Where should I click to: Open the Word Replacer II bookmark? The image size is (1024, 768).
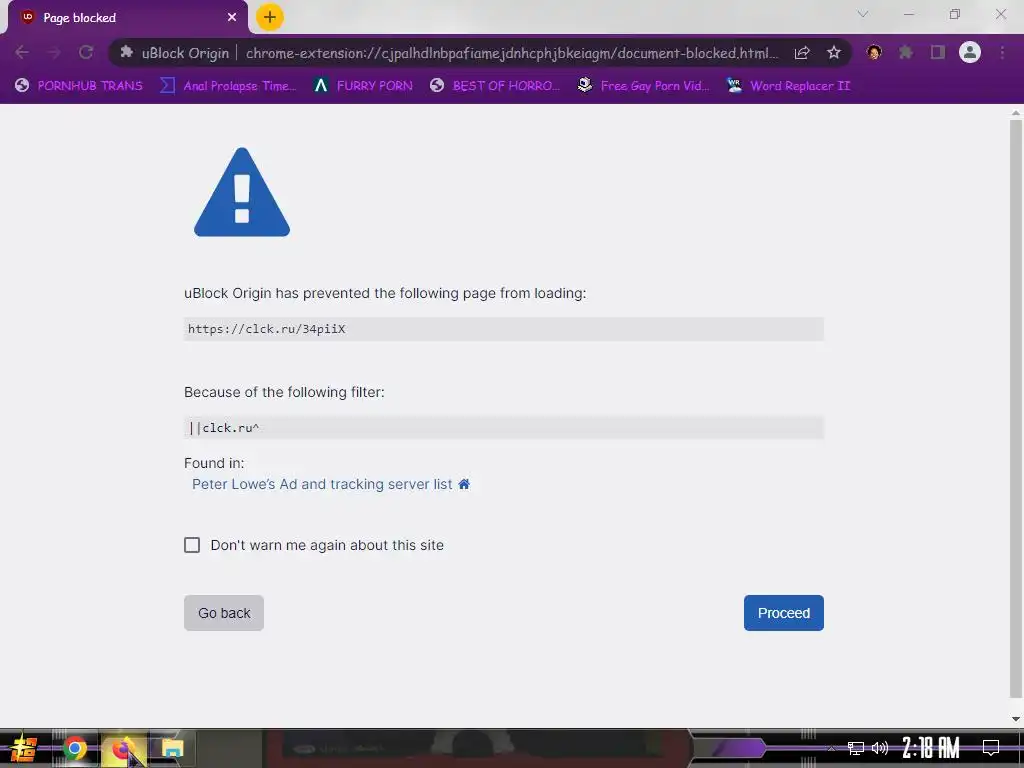click(x=789, y=86)
